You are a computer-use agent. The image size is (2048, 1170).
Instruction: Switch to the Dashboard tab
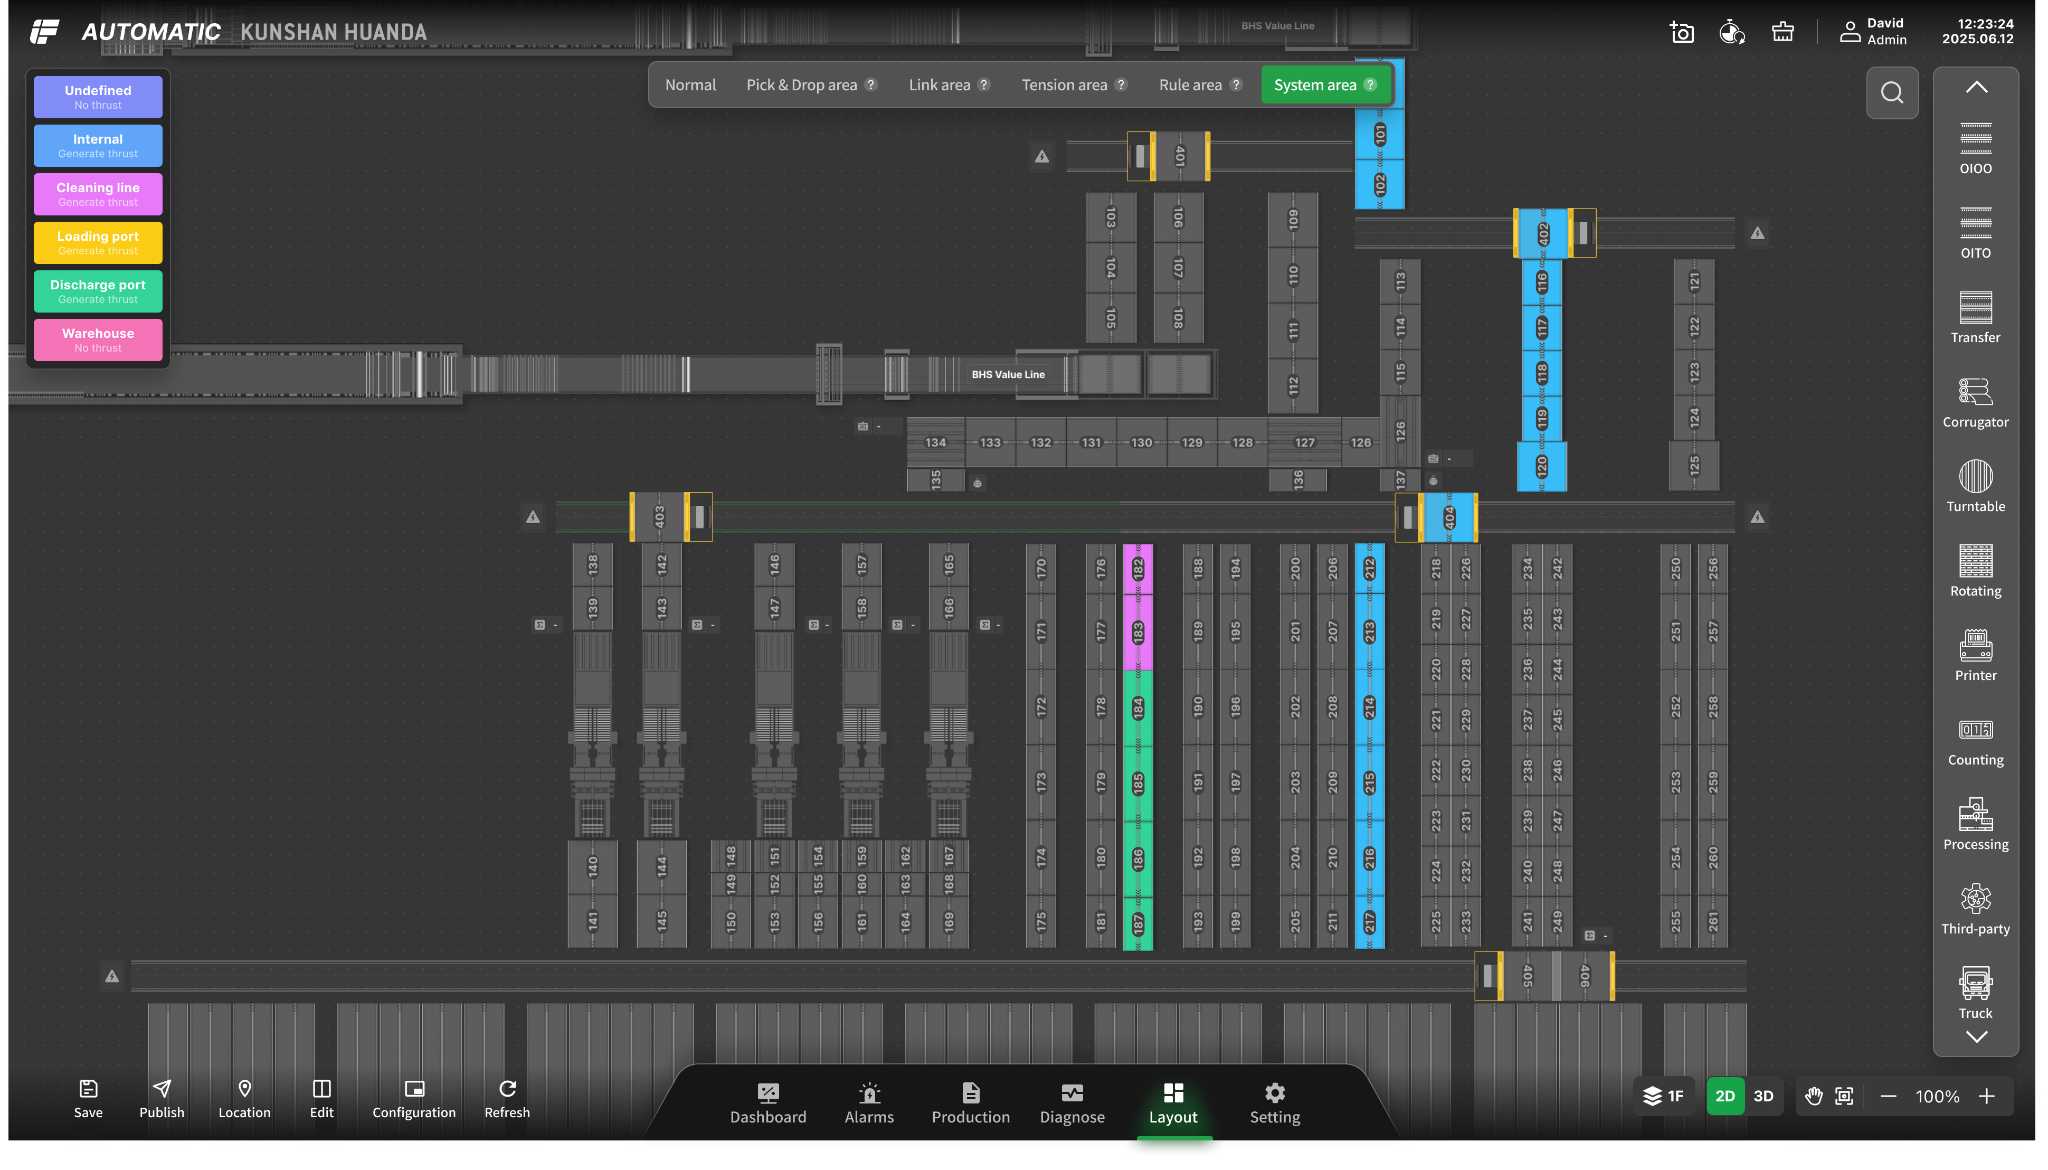pyautogui.click(x=768, y=1104)
